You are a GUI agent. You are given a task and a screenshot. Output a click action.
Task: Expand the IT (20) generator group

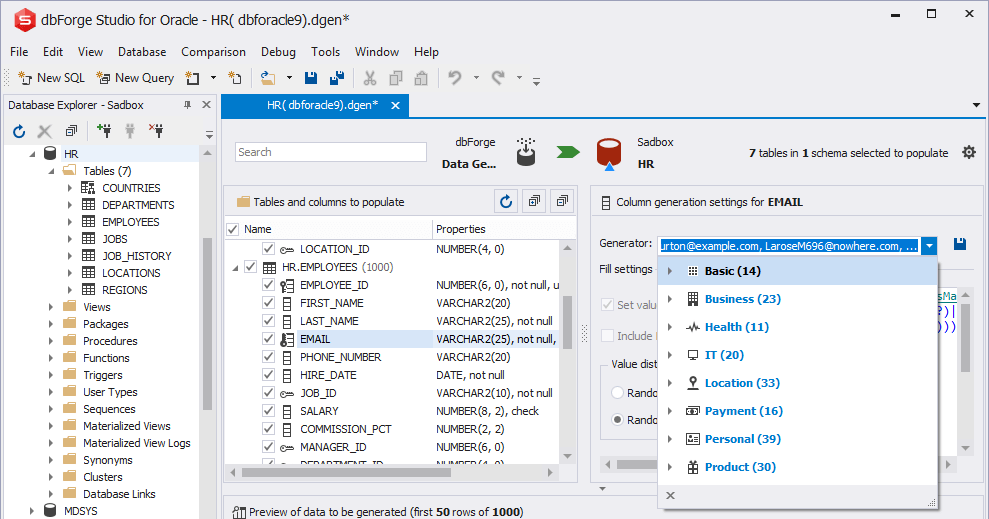tap(670, 355)
